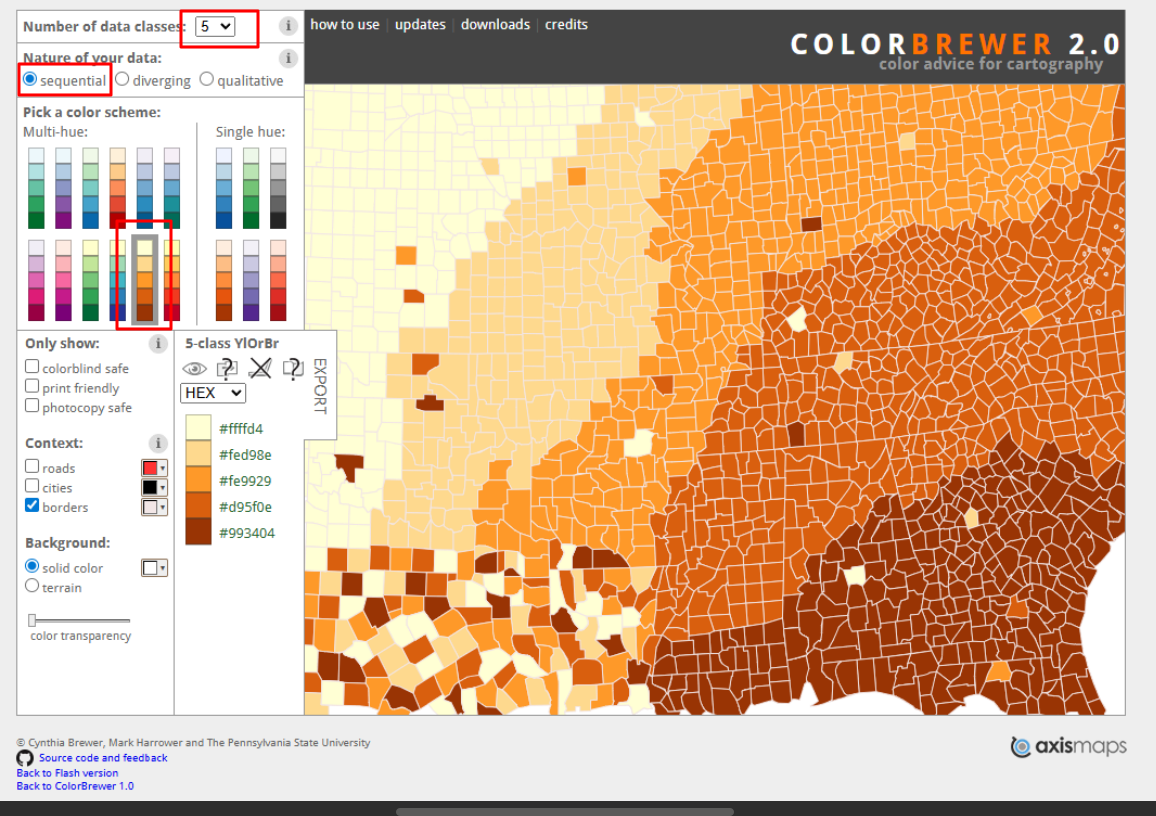Select the qualitative data radio button
Image resolution: width=1156 pixels, height=816 pixels.
pyautogui.click(x=206, y=79)
